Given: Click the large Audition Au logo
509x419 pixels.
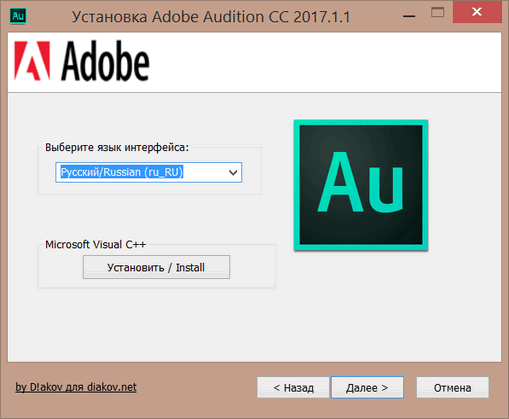Looking at the screenshot, I should 361,185.
